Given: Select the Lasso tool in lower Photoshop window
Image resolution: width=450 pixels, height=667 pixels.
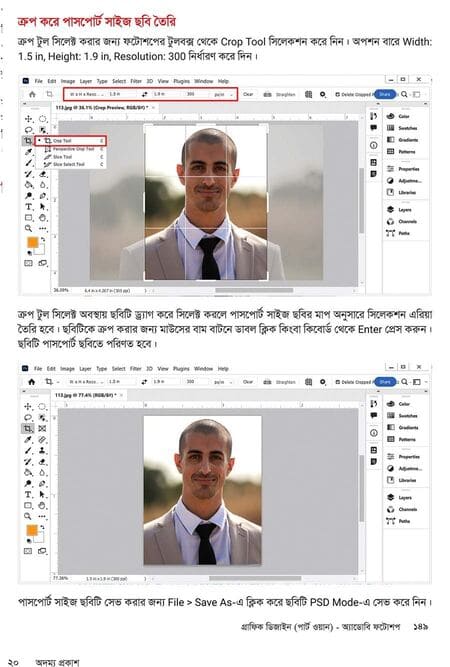Looking at the screenshot, I should 28,417.
